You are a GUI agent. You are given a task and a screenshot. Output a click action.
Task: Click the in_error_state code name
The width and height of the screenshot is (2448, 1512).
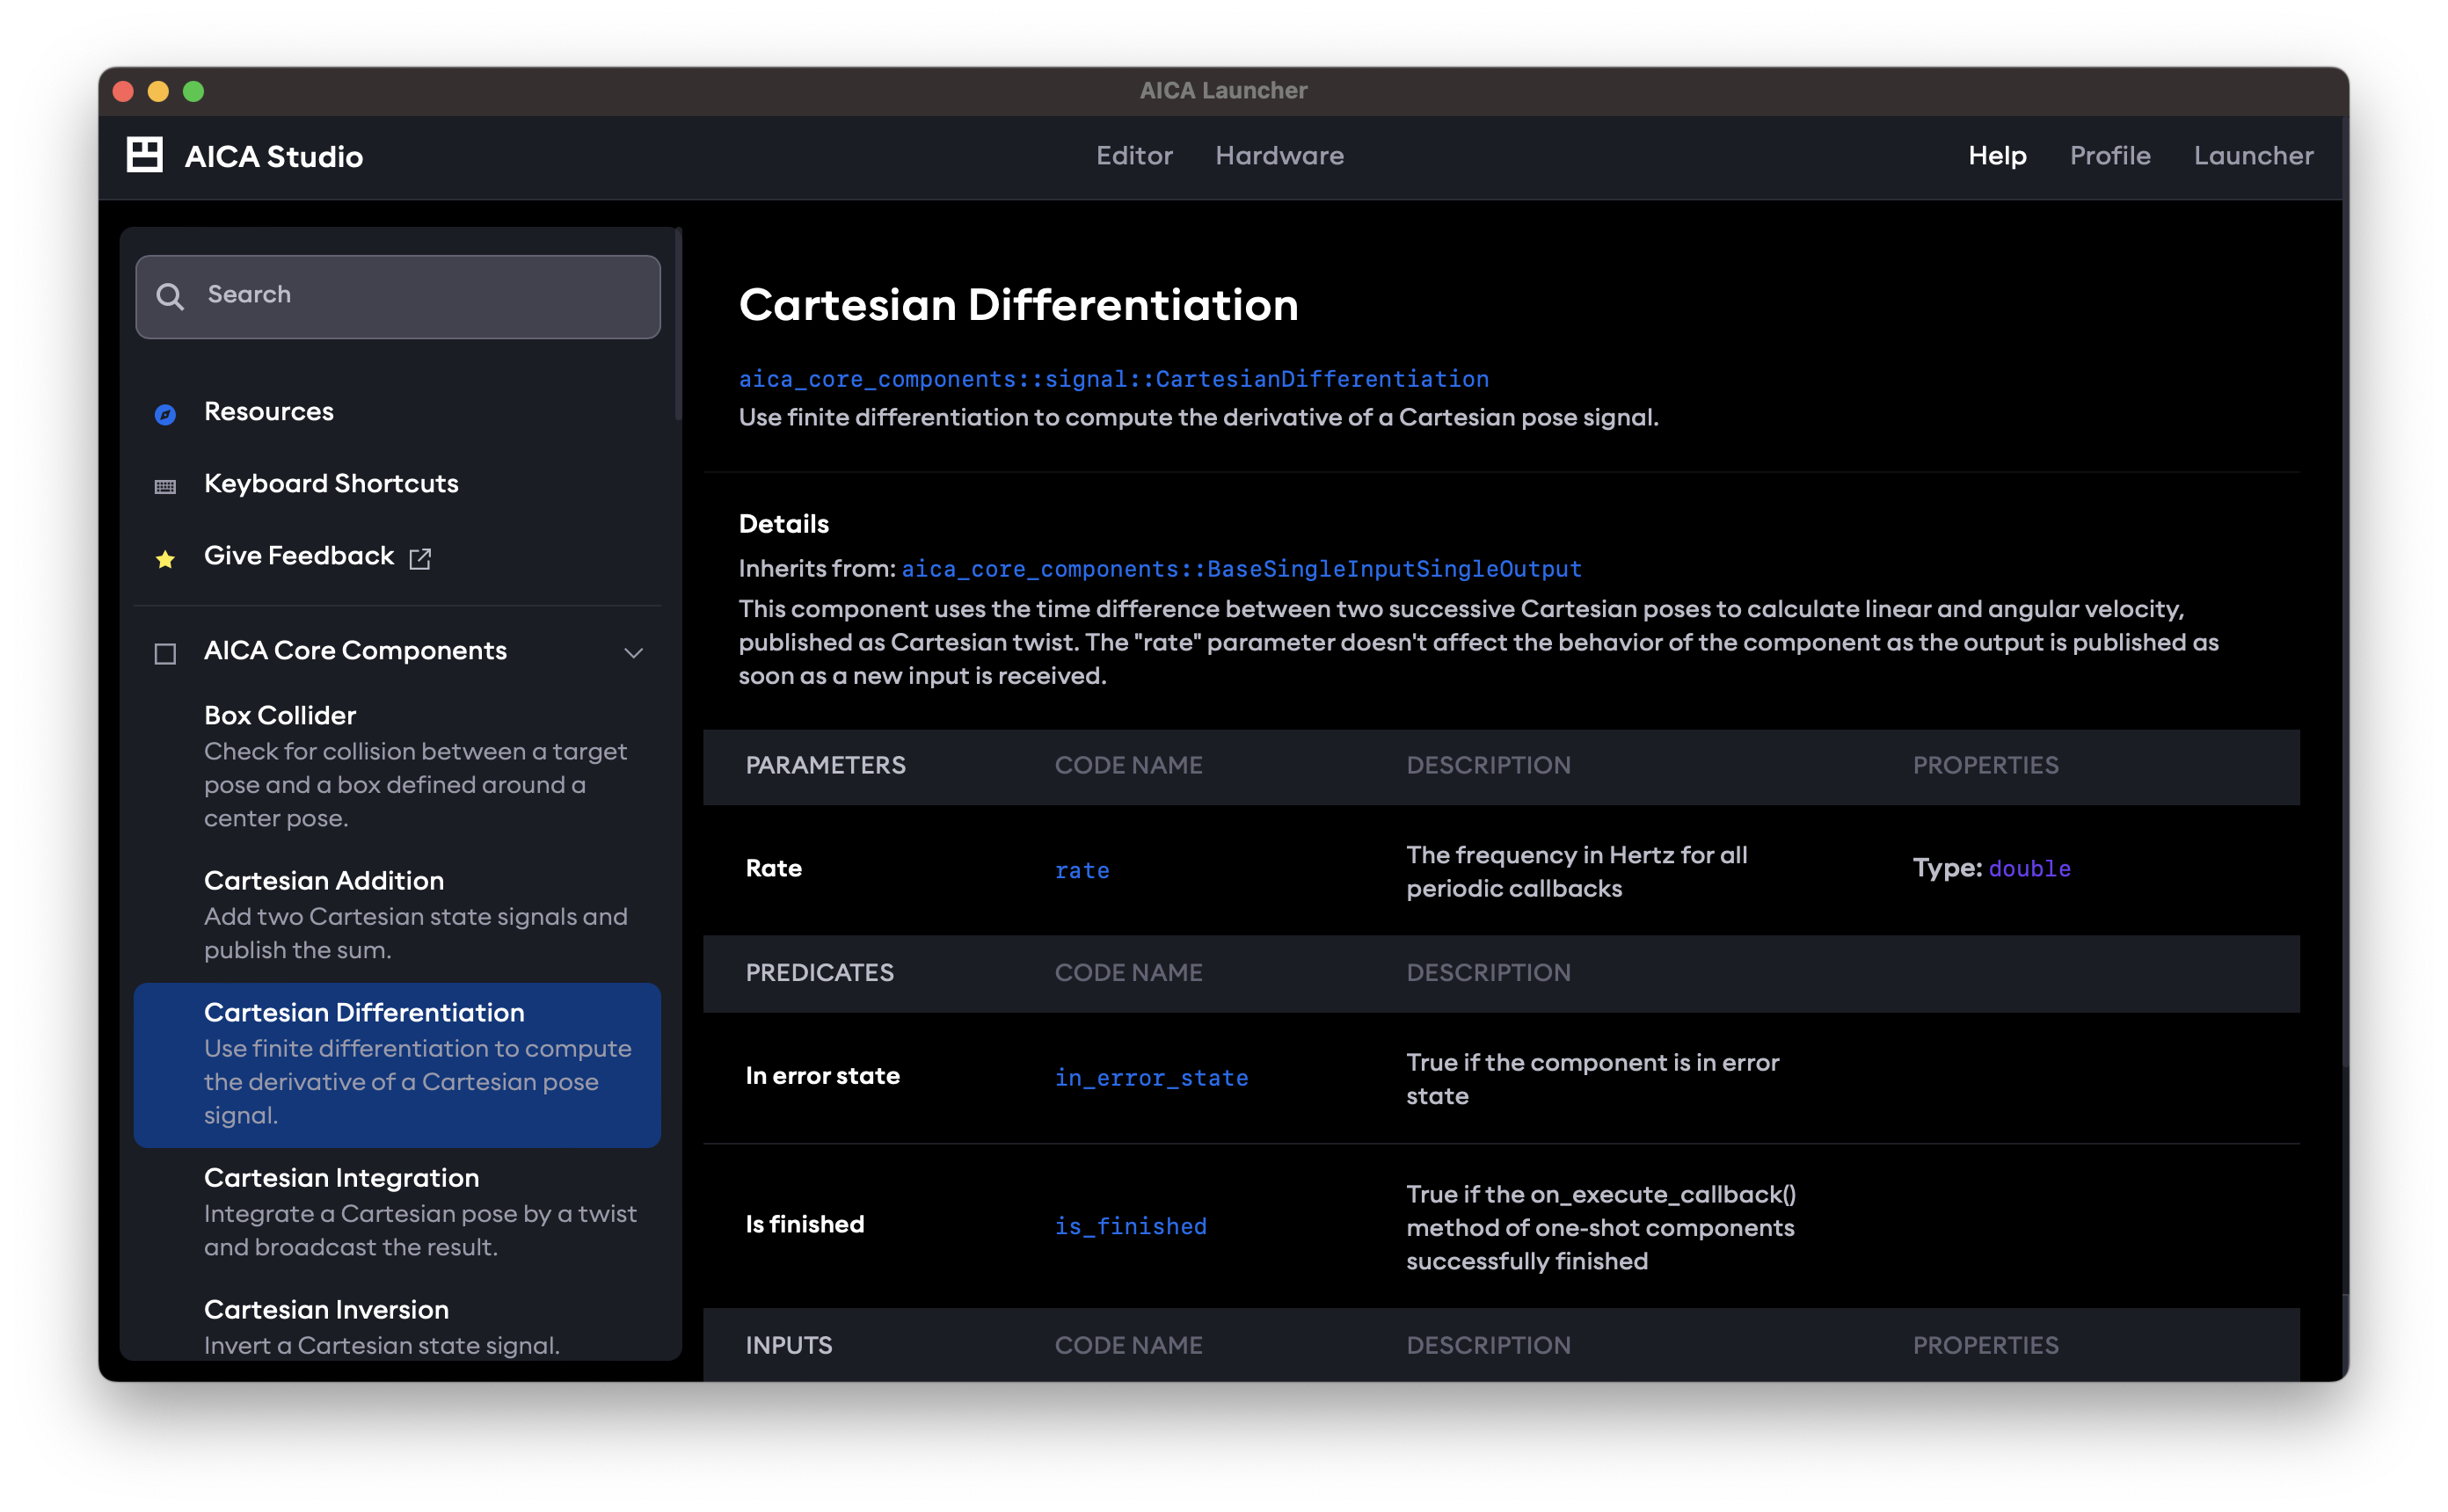[x=1152, y=1077]
